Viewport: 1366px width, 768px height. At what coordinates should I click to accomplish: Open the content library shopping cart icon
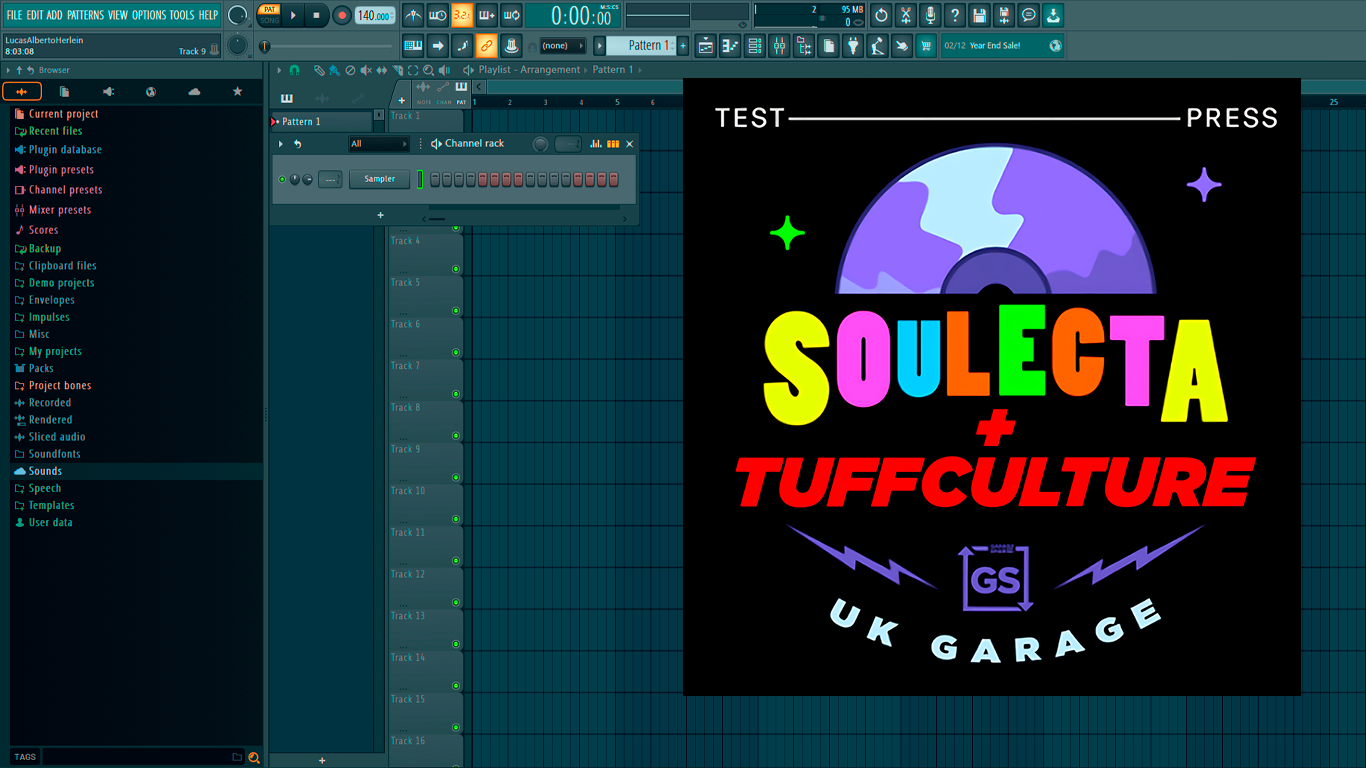(926, 45)
